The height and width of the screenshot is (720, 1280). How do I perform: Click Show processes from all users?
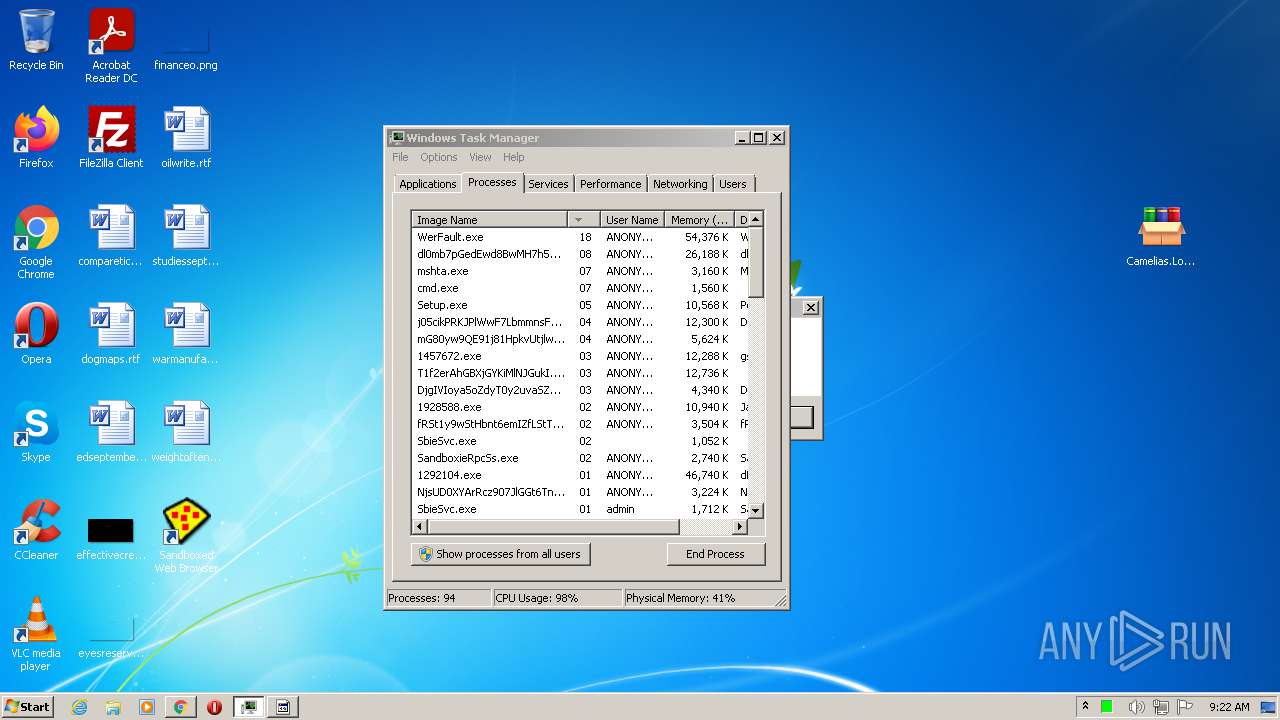click(500, 554)
